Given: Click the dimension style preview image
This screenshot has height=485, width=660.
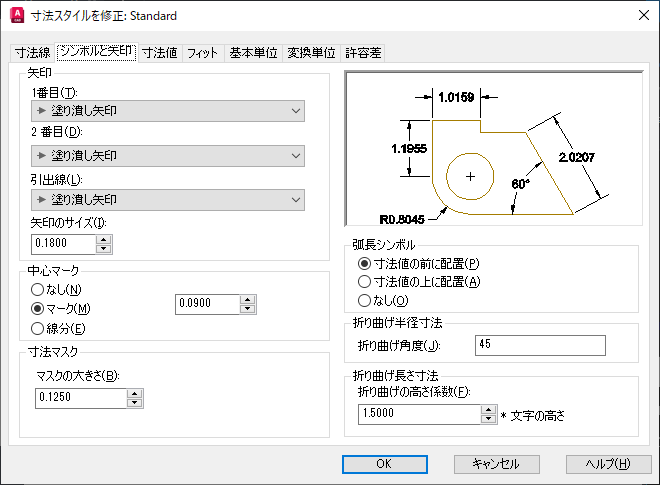Looking at the screenshot, I should tap(494, 148).
